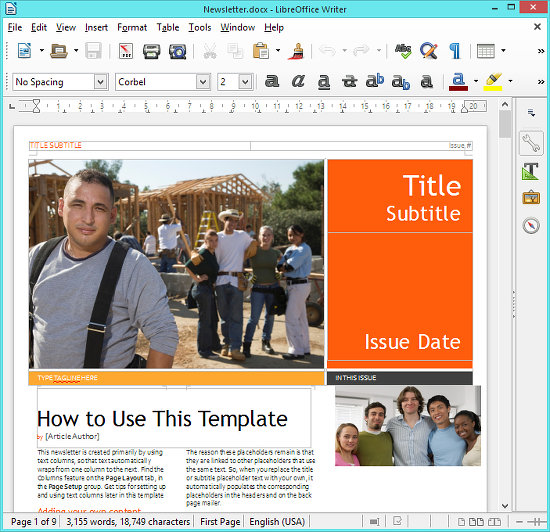
Task: Open the Format menu
Action: coord(132,27)
